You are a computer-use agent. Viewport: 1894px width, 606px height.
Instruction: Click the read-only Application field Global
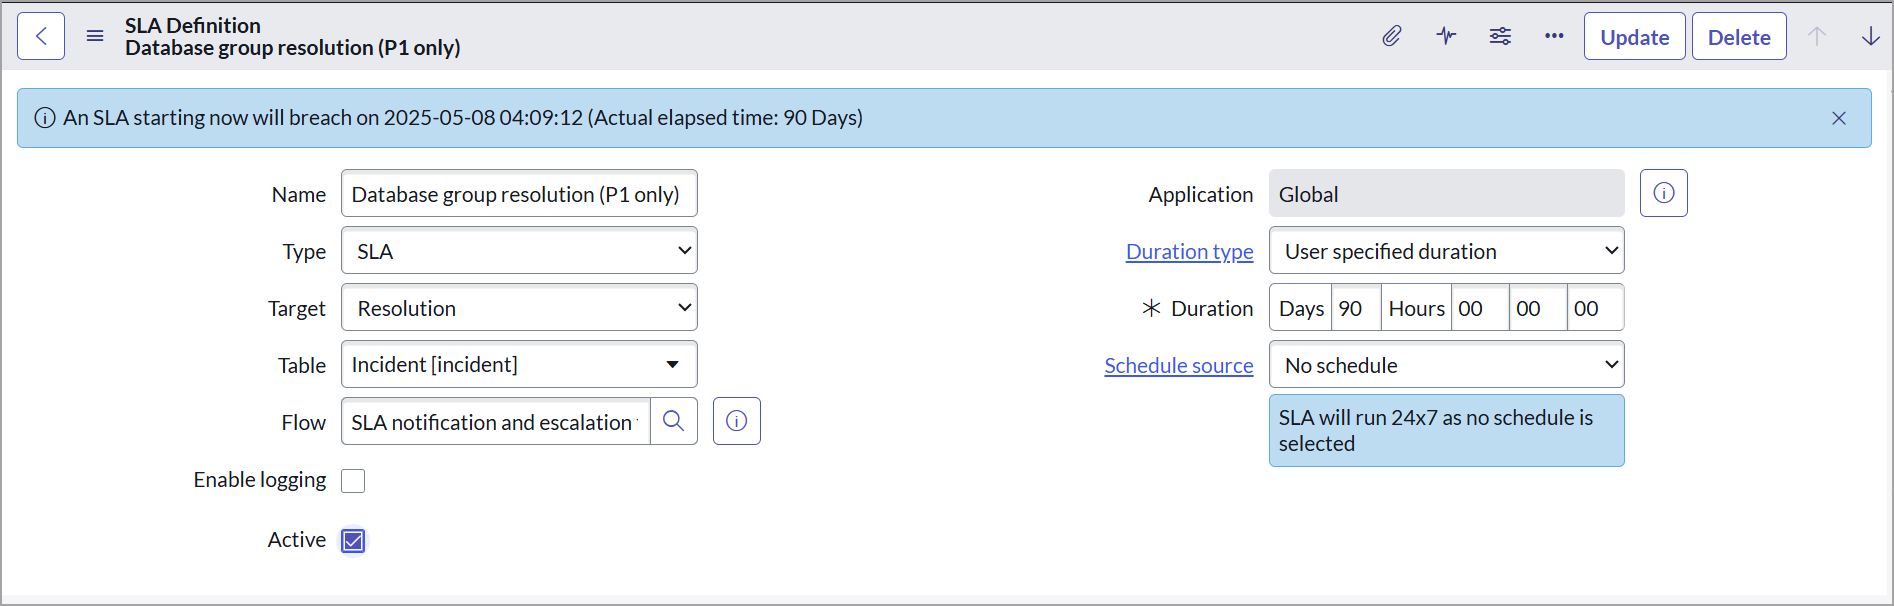[x=1446, y=194]
